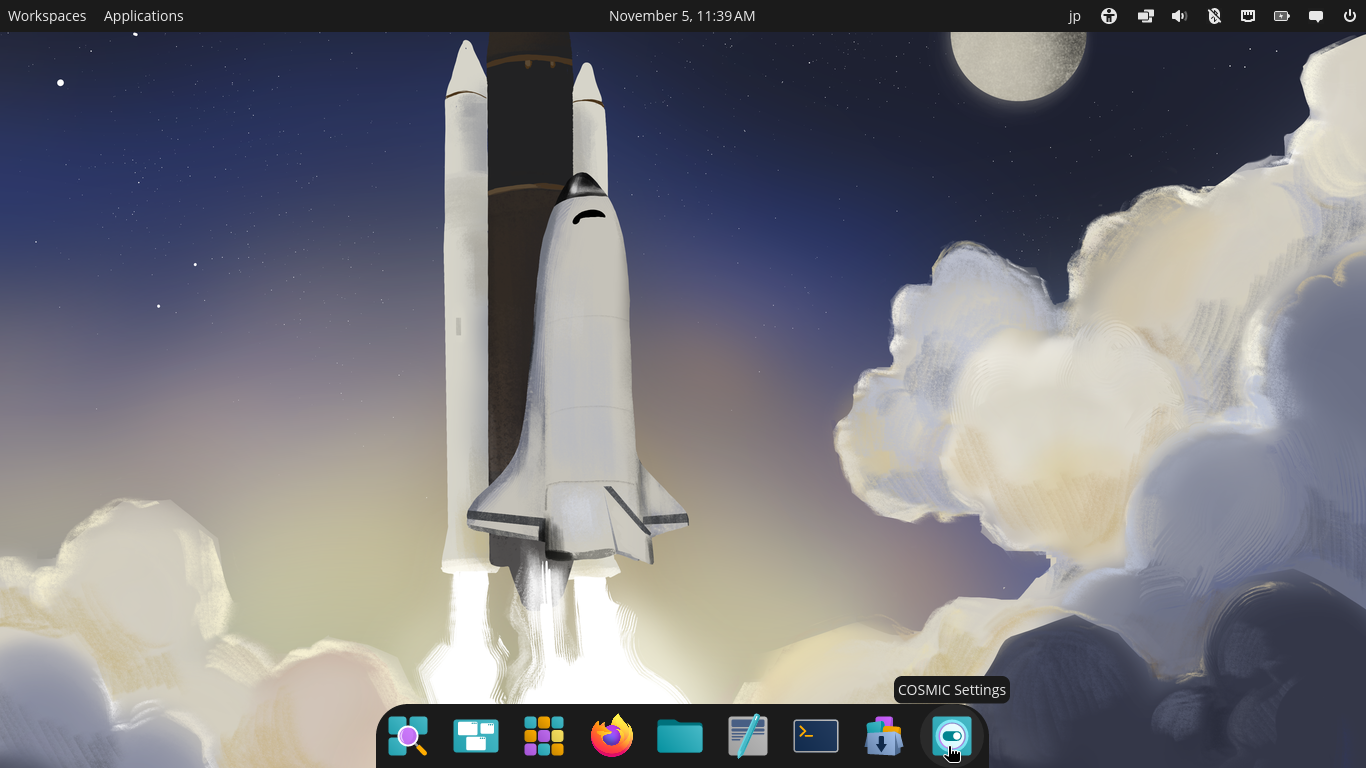Open the COSMIC Store icon in the dock

coord(884,737)
